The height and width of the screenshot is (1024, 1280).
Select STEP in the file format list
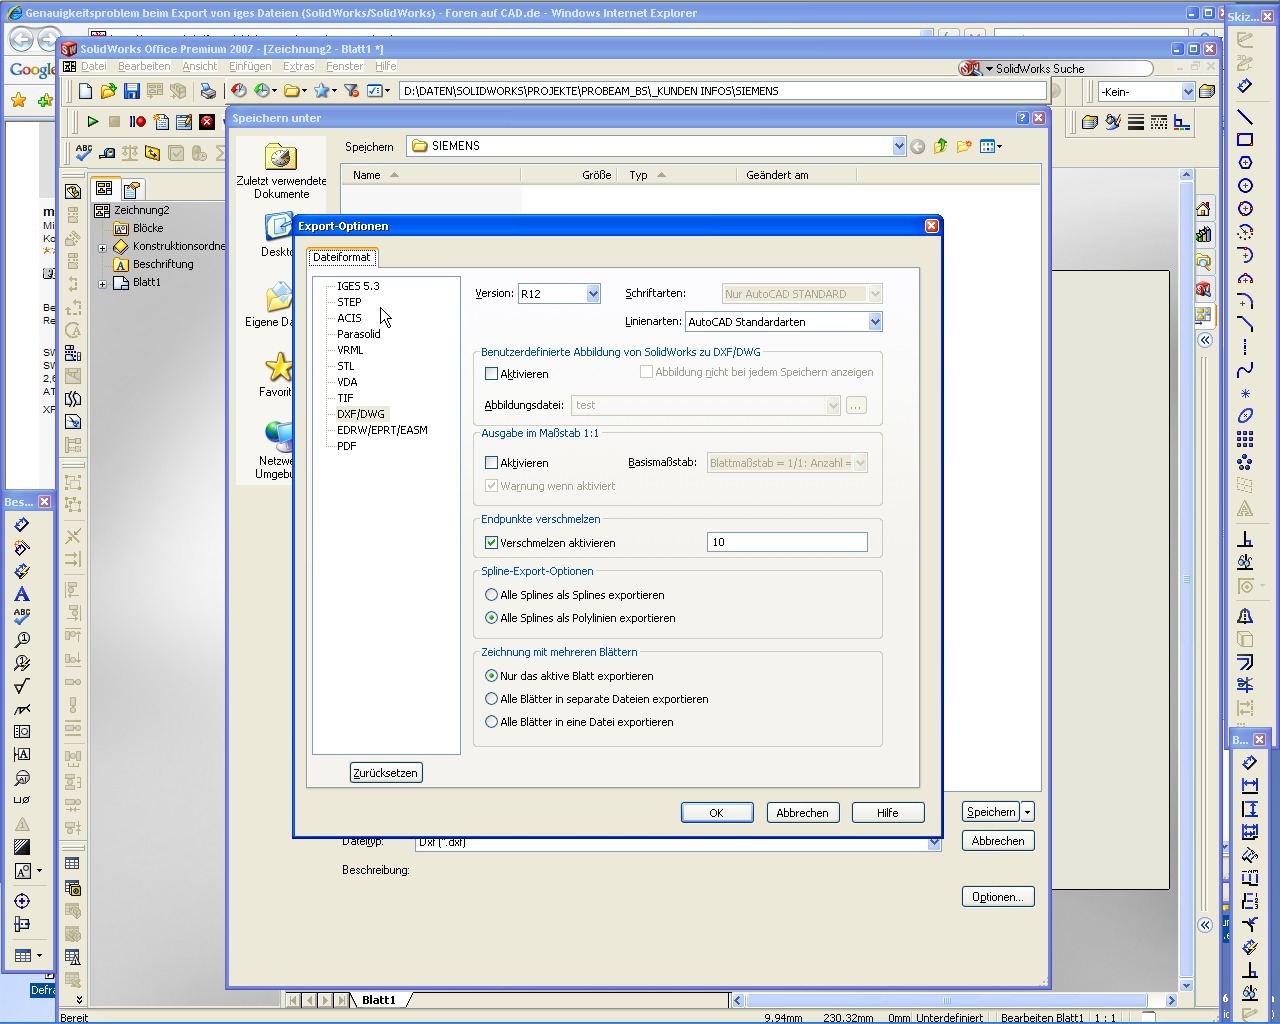tap(349, 302)
